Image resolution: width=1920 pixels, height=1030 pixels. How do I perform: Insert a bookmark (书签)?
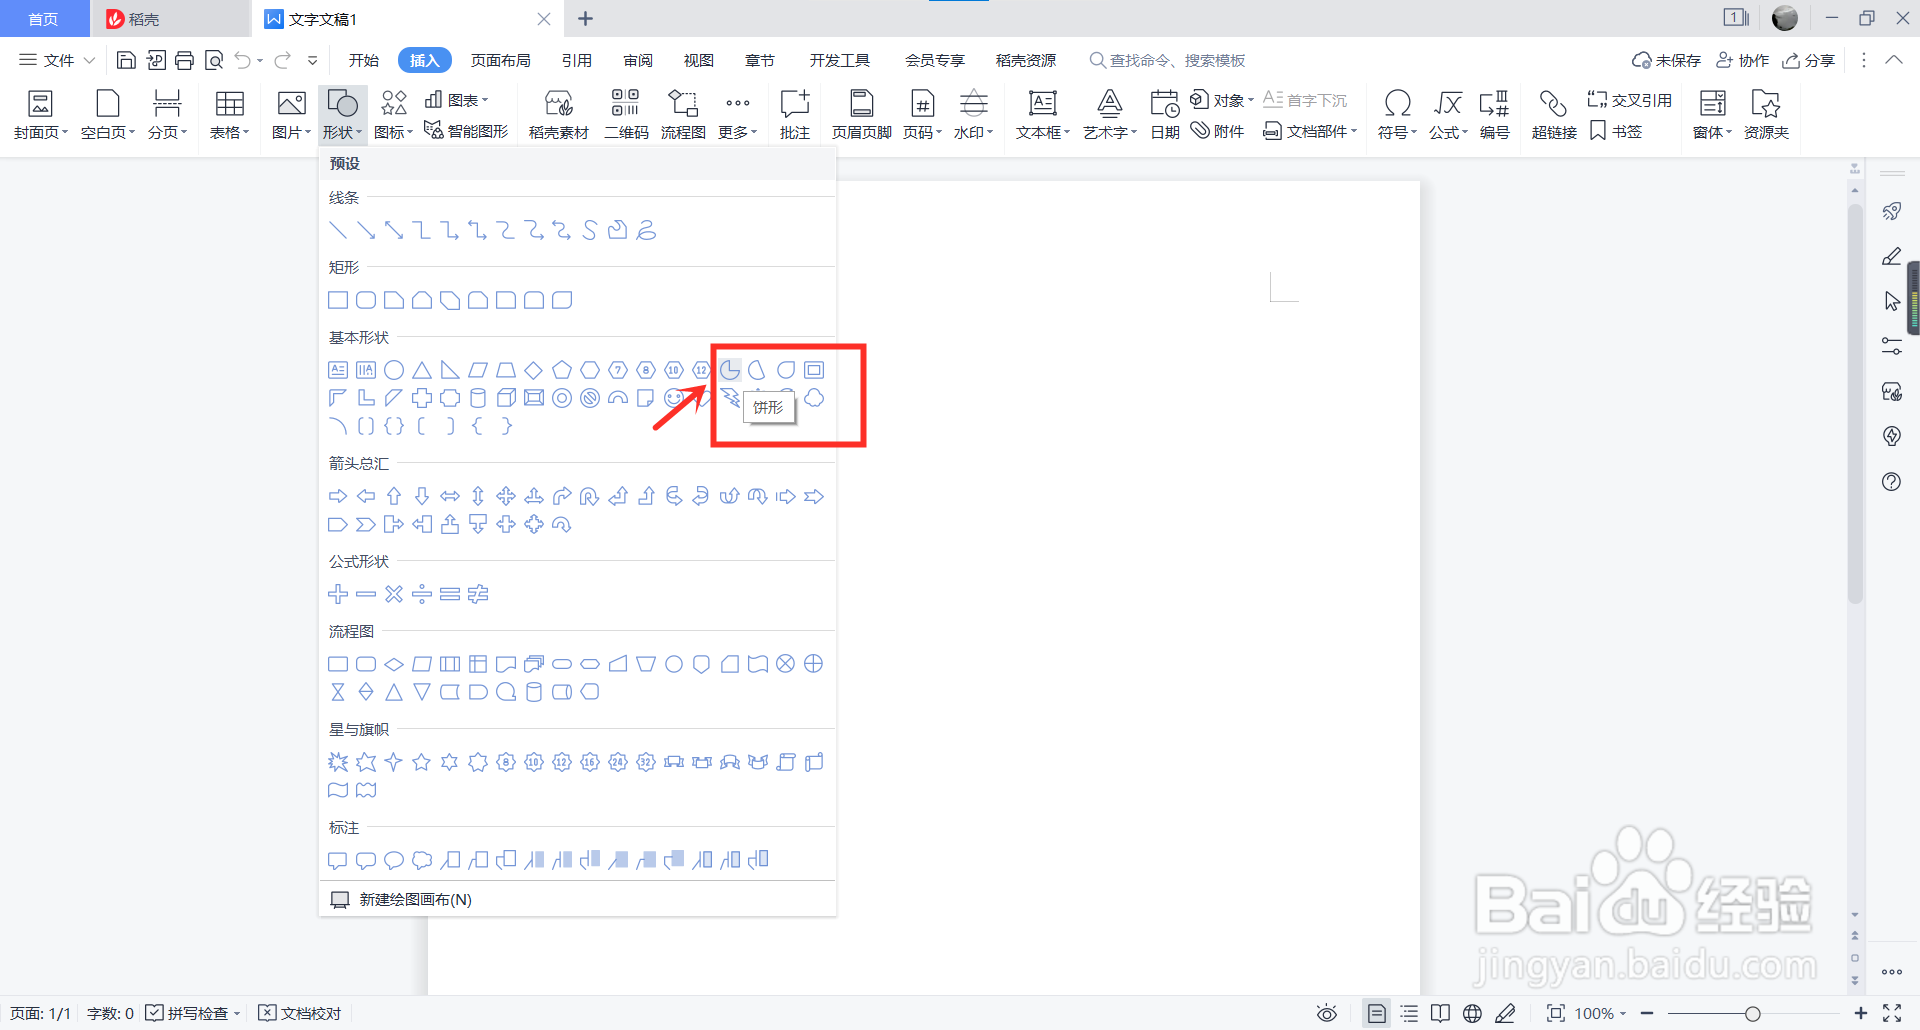(1616, 131)
